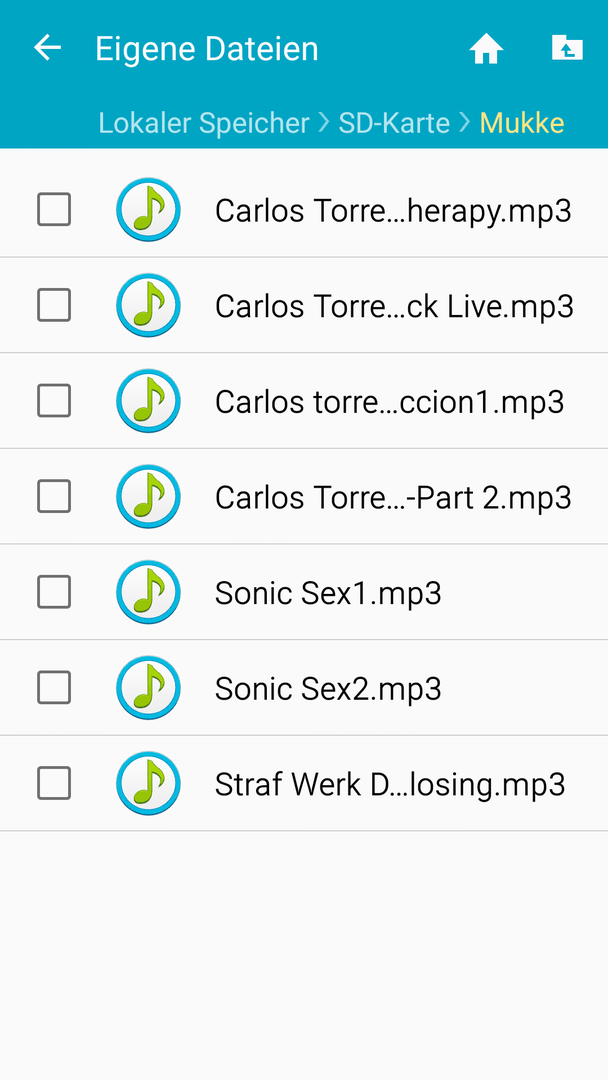Tap the Eigene Dateien title
608x1080 pixels.
coord(207,49)
